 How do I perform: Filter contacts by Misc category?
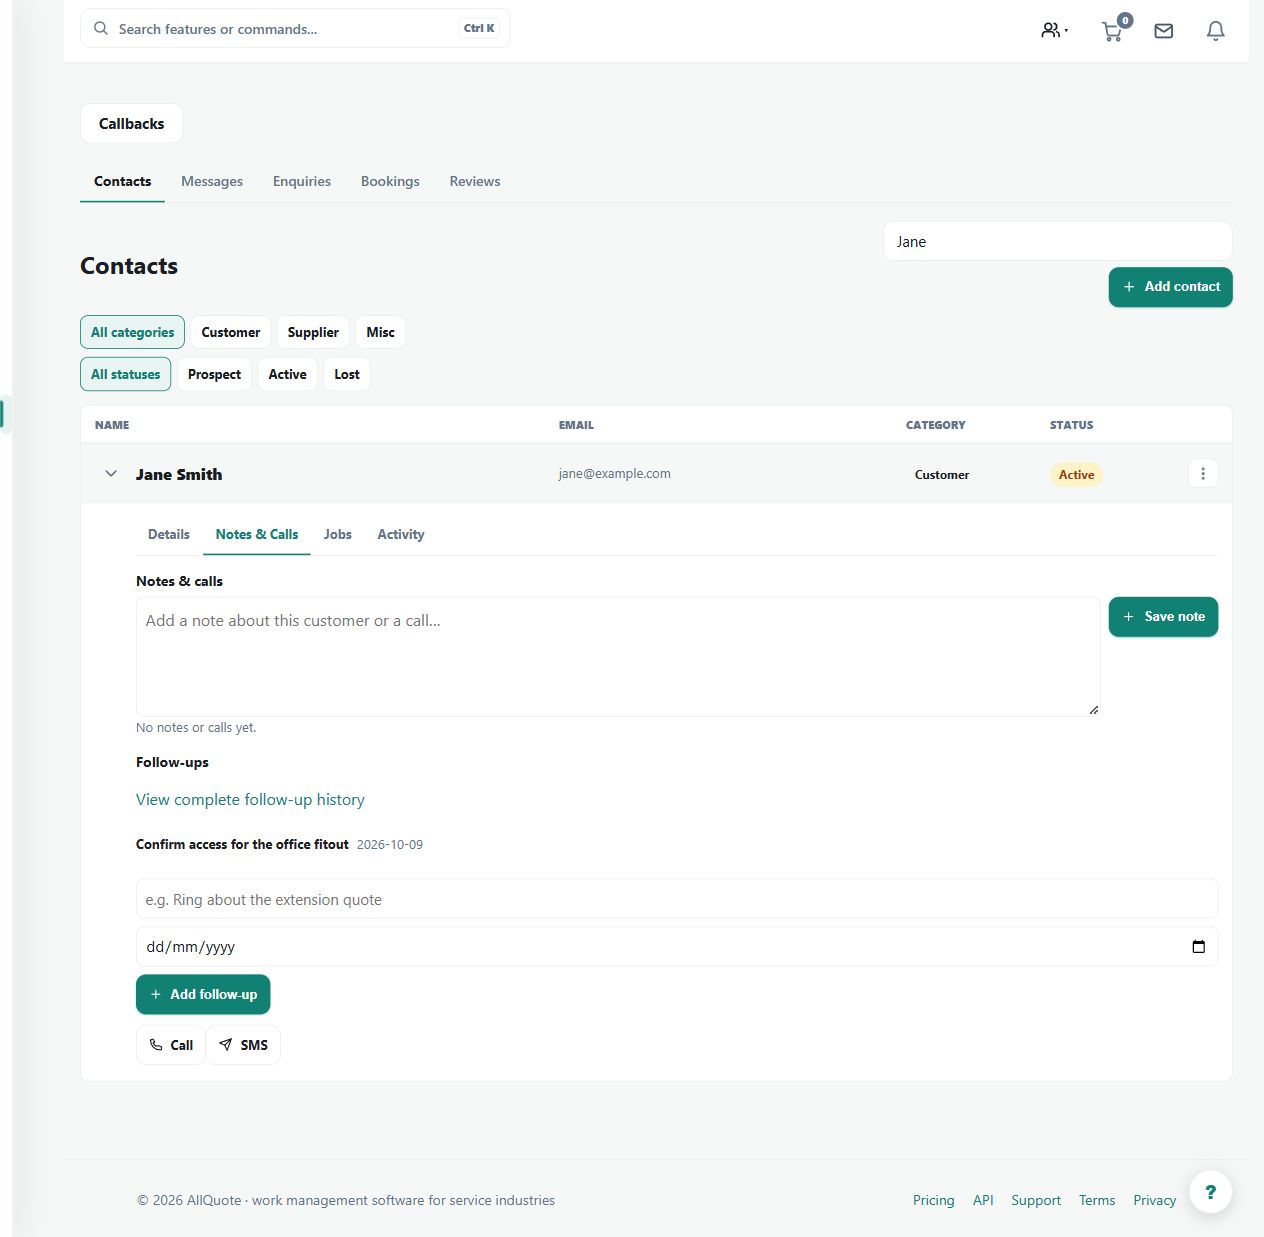(380, 332)
